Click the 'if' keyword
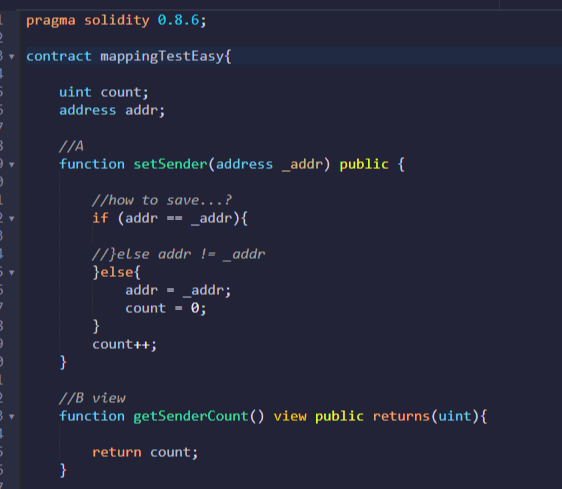The image size is (562, 489). (100, 218)
